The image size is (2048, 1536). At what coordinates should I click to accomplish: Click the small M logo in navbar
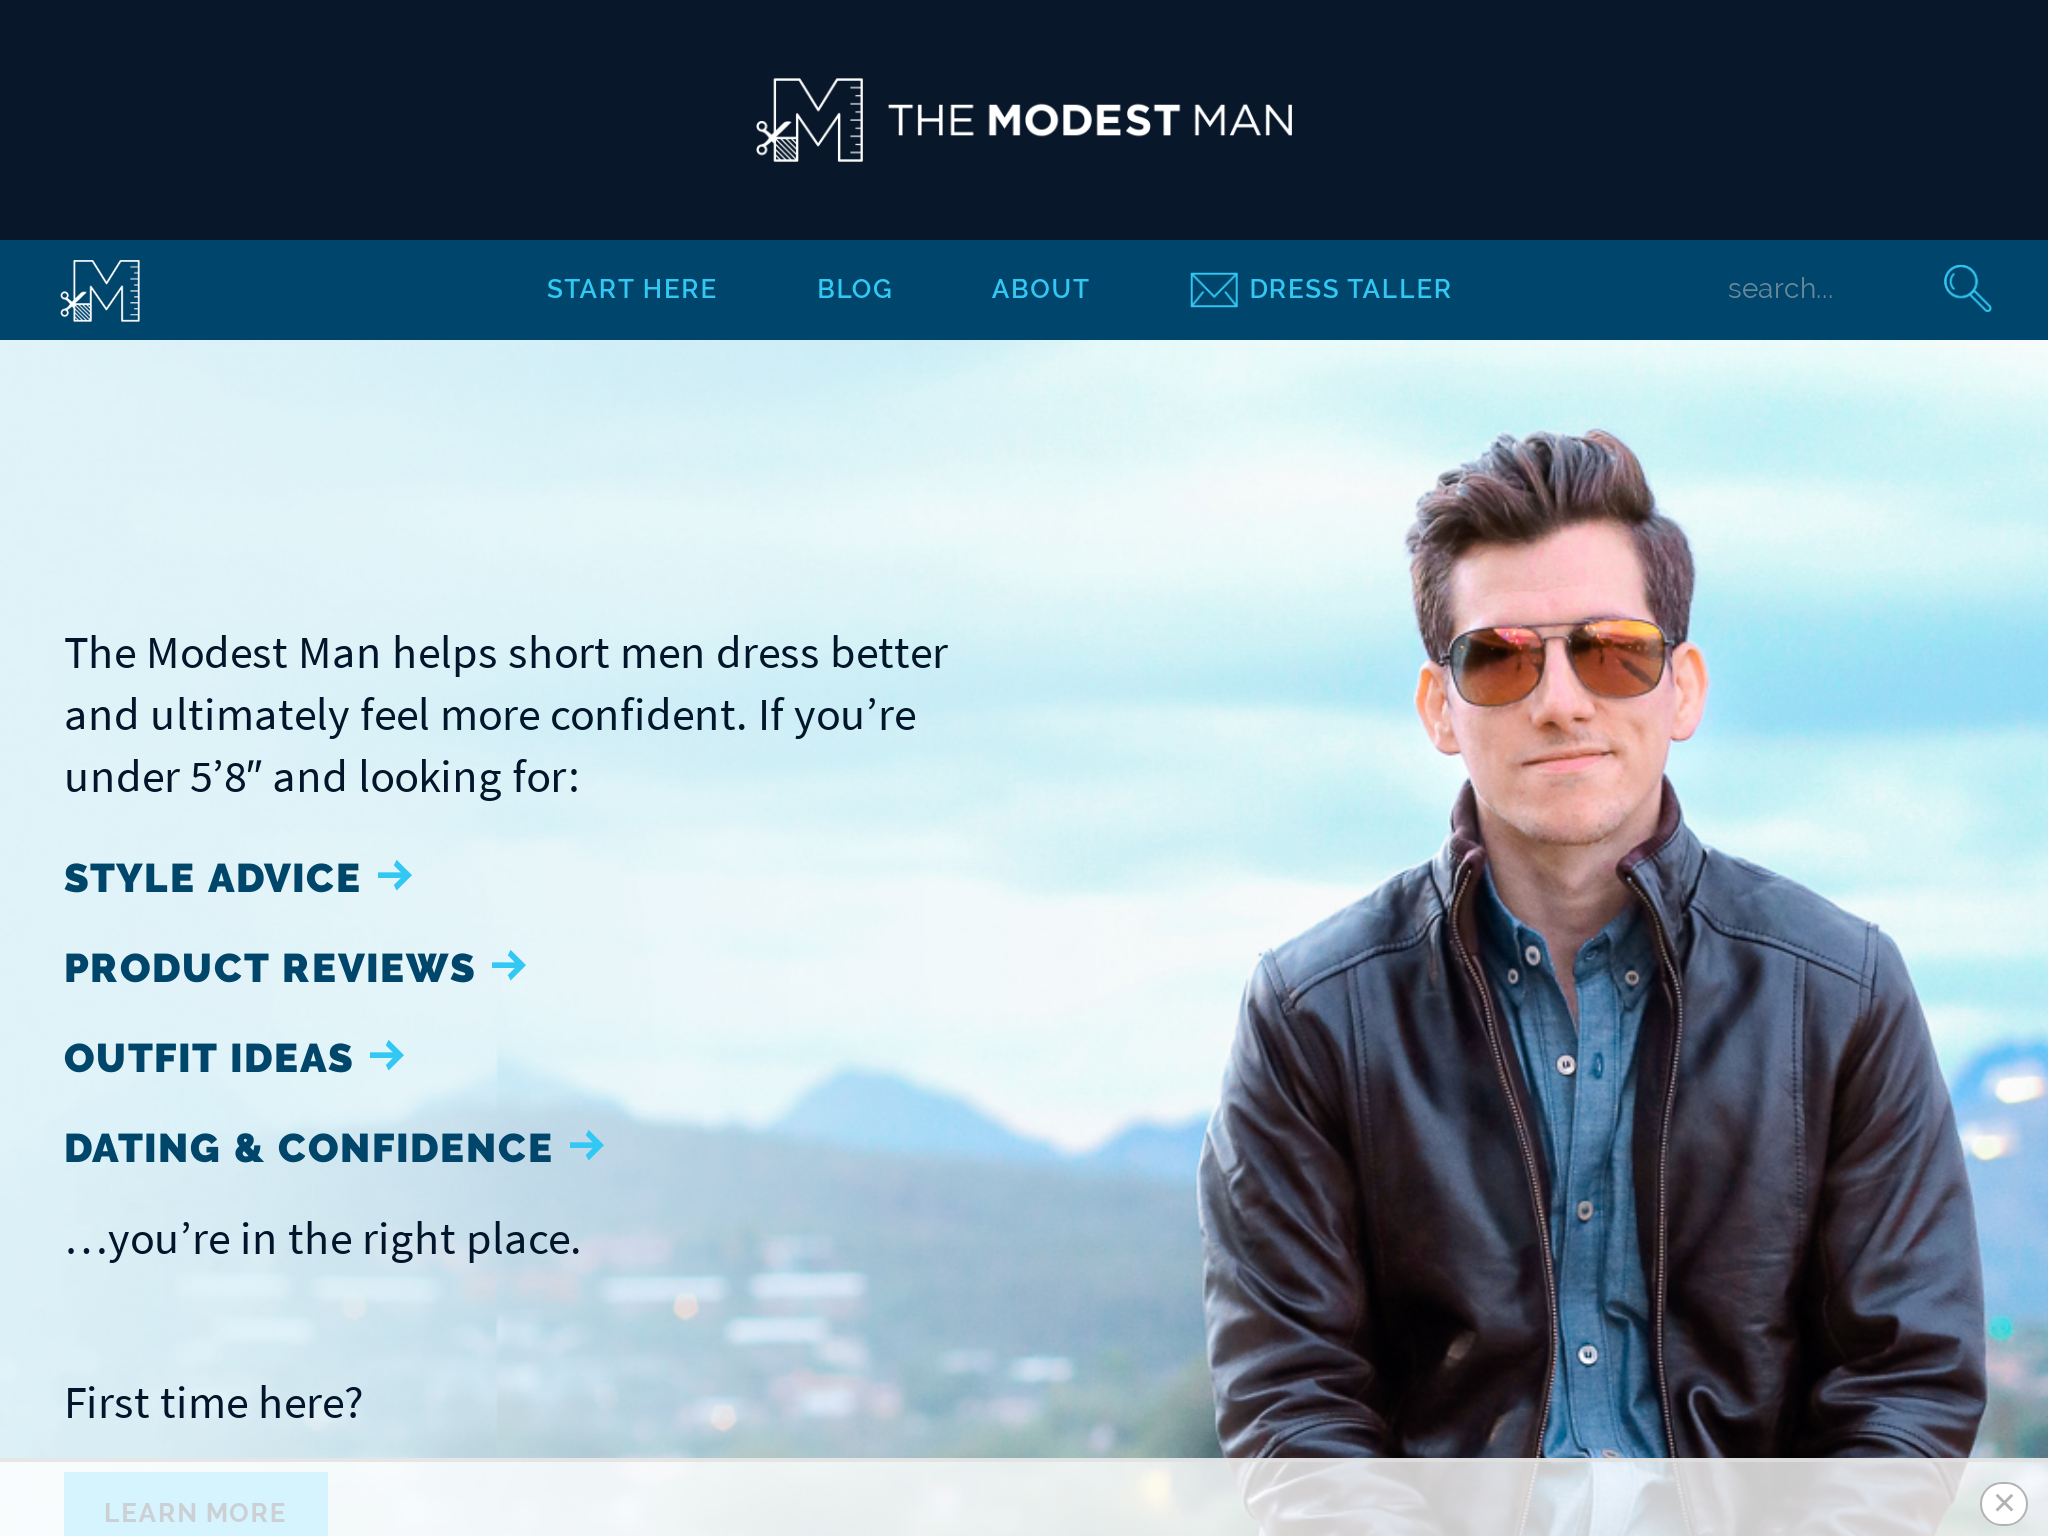point(100,290)
